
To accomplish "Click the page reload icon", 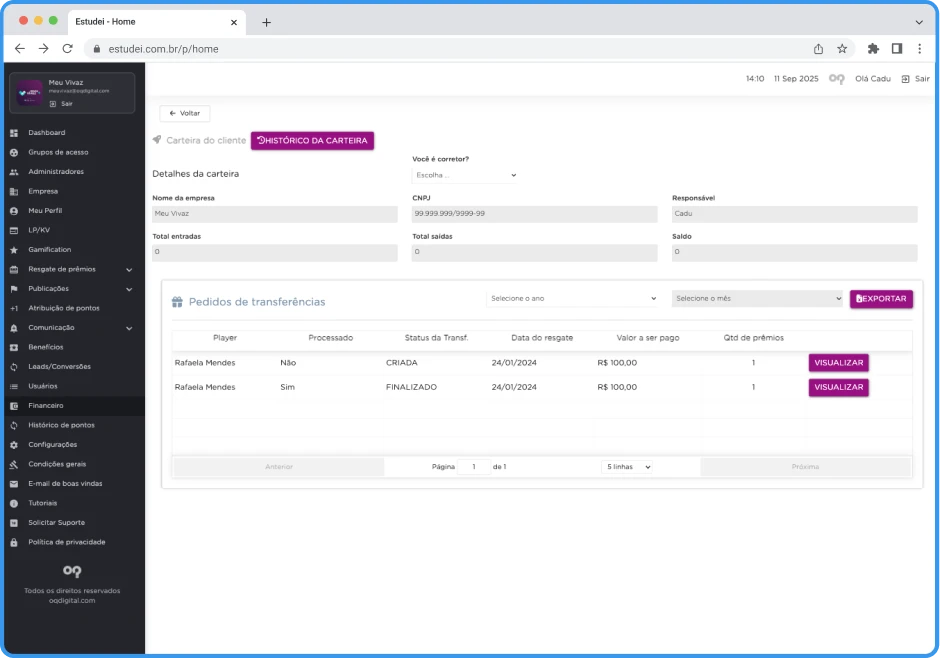I will [x=67, y=48].
